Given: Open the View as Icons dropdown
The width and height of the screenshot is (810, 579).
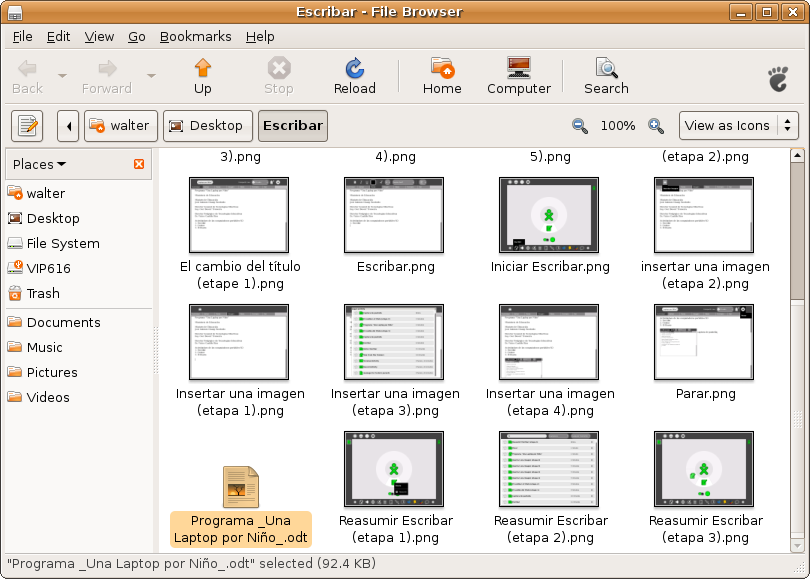Looking at the screenshot, I should click(738, 126).
